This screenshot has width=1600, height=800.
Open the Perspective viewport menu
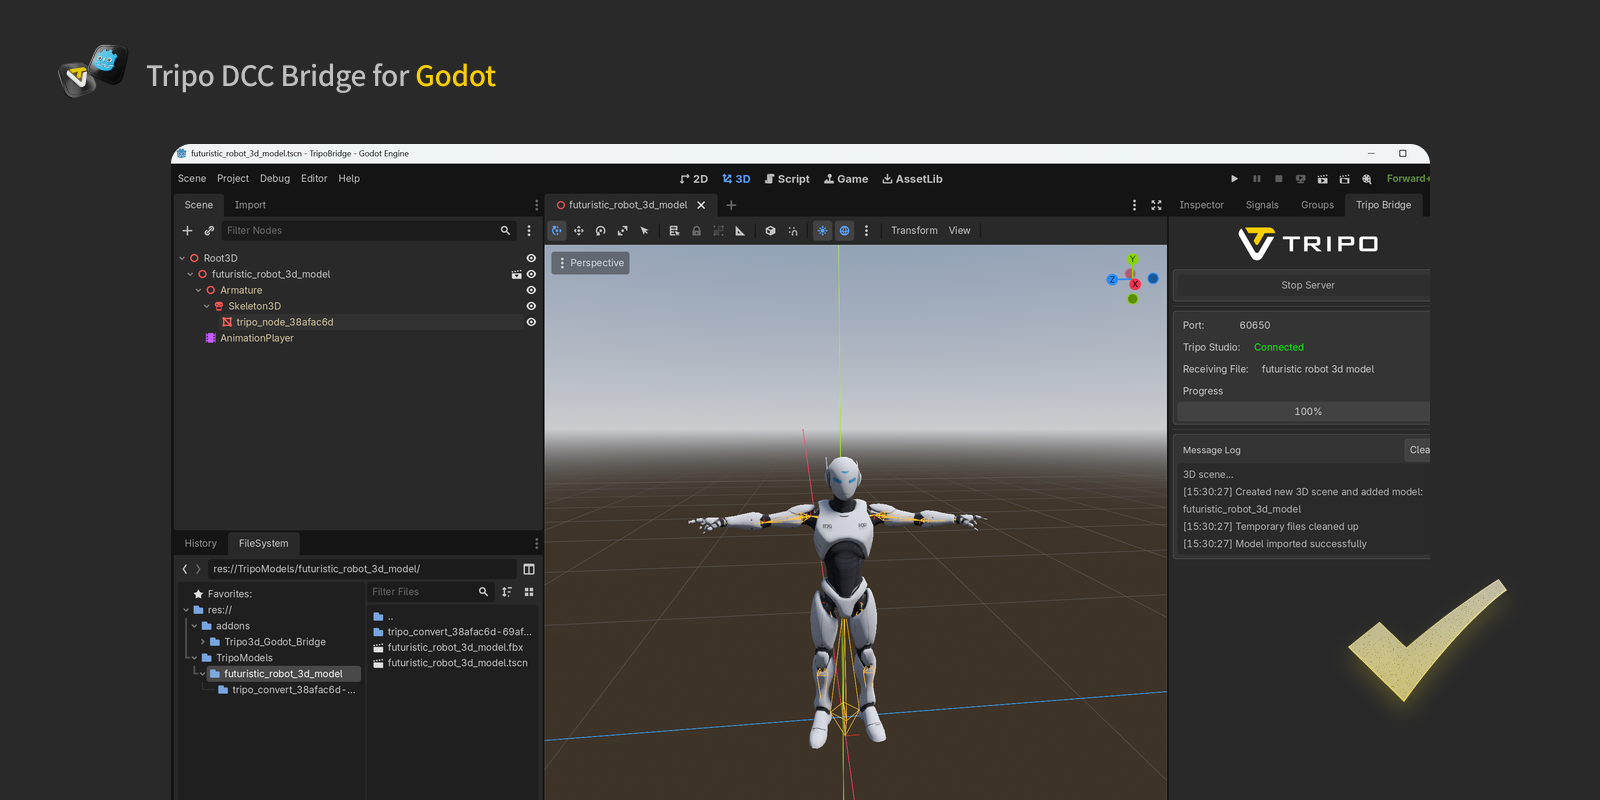coord(590,263)
